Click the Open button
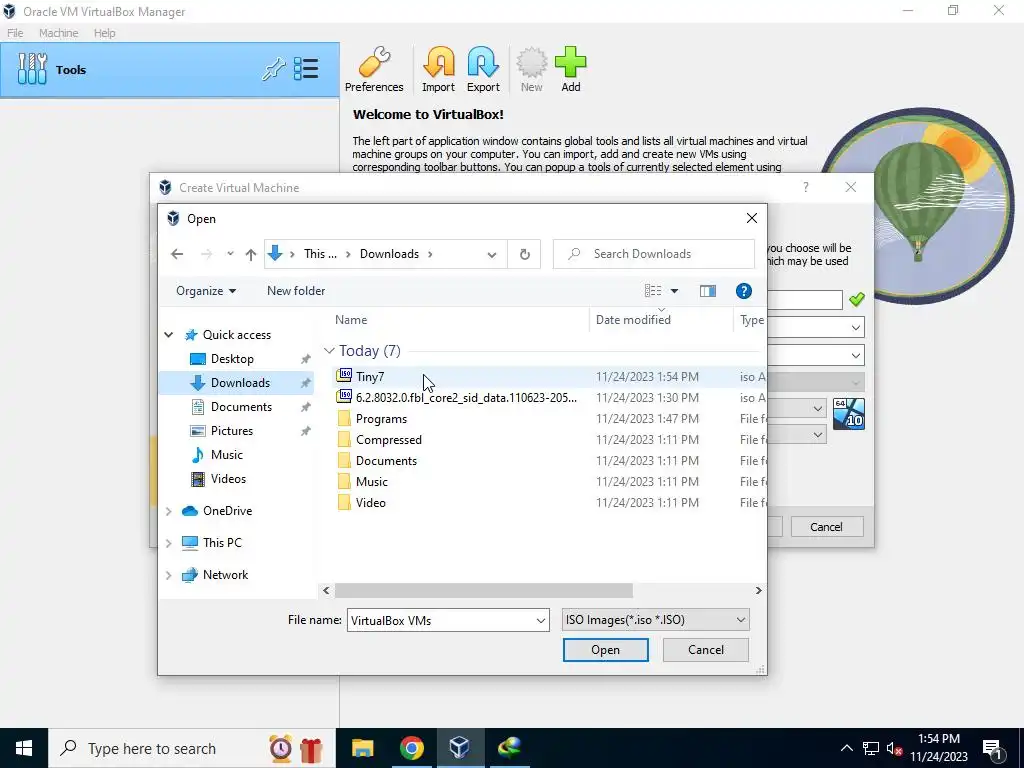 click(605, 650)
